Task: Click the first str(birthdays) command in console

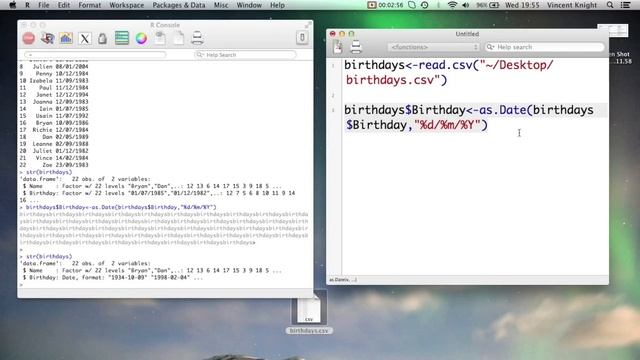Action: (x=49, y=172)
